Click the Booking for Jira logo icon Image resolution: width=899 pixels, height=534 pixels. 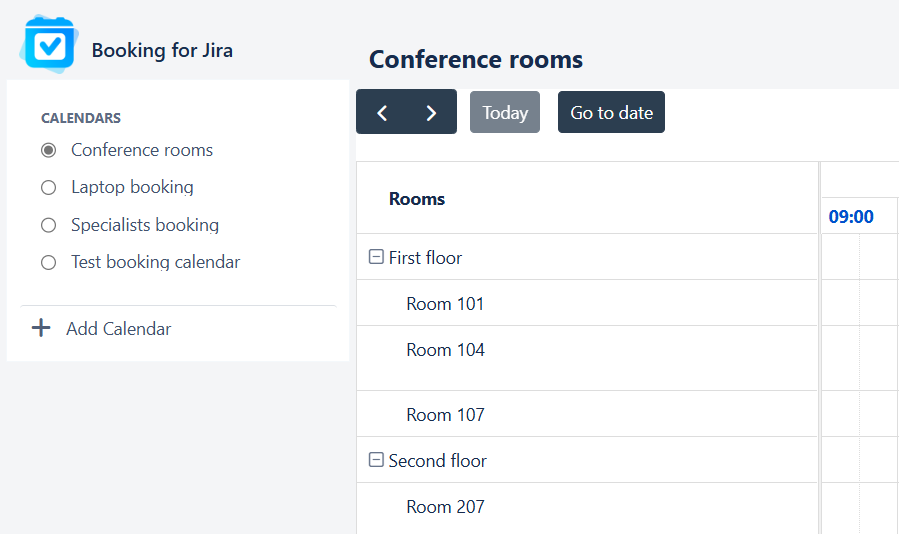(x=48, y=45)
